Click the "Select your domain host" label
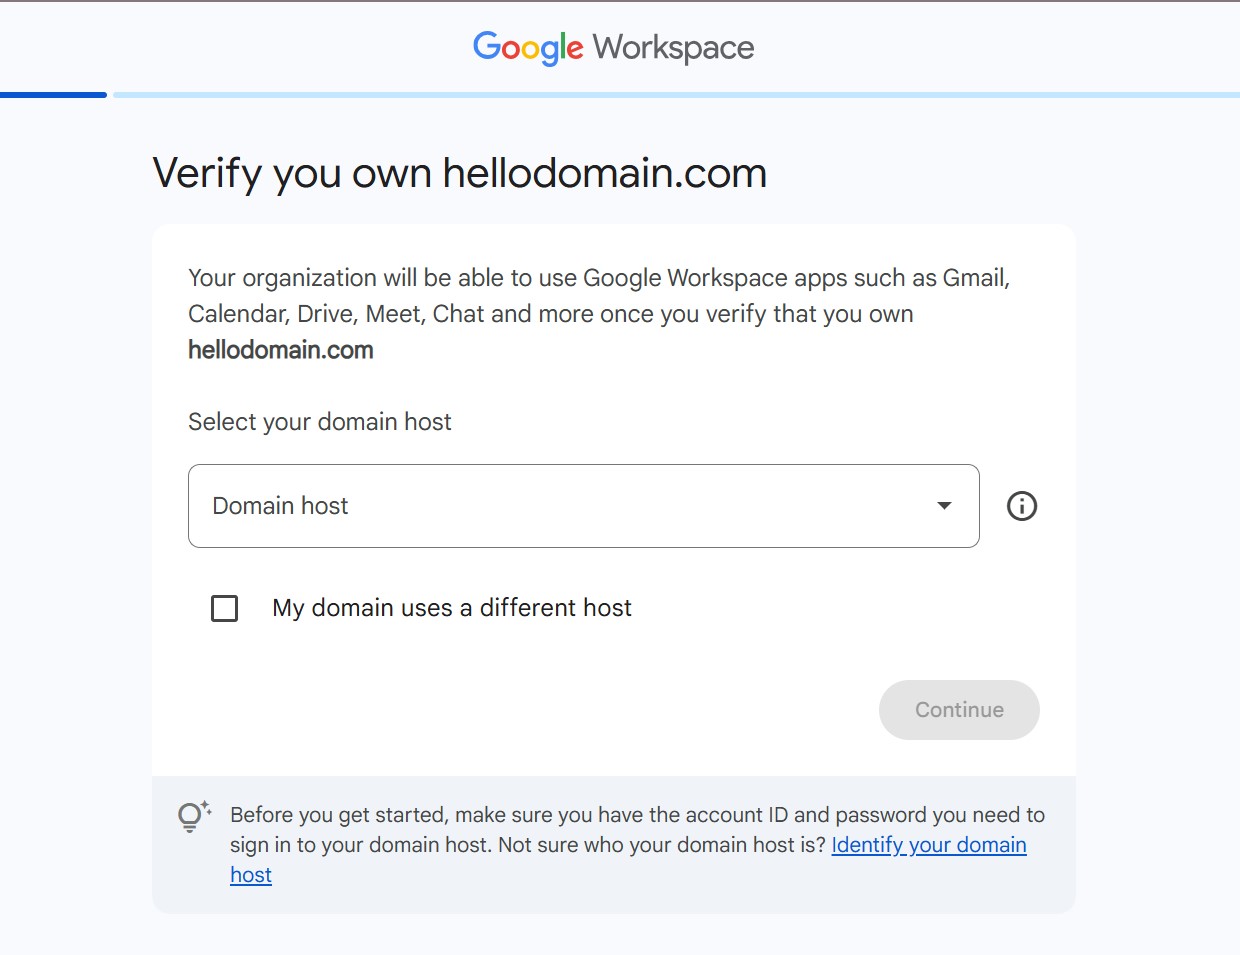The width and height of the screenshot is (1240, 955). pyautogui.click(x=320, y=422)
